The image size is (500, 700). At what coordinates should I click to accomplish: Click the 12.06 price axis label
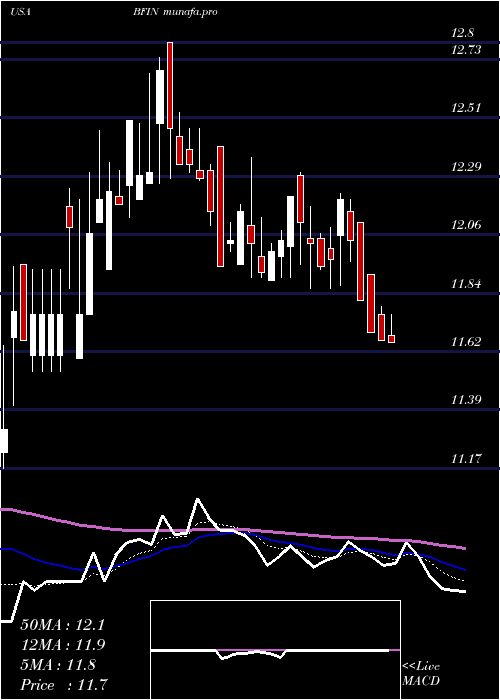coord(466,225)
